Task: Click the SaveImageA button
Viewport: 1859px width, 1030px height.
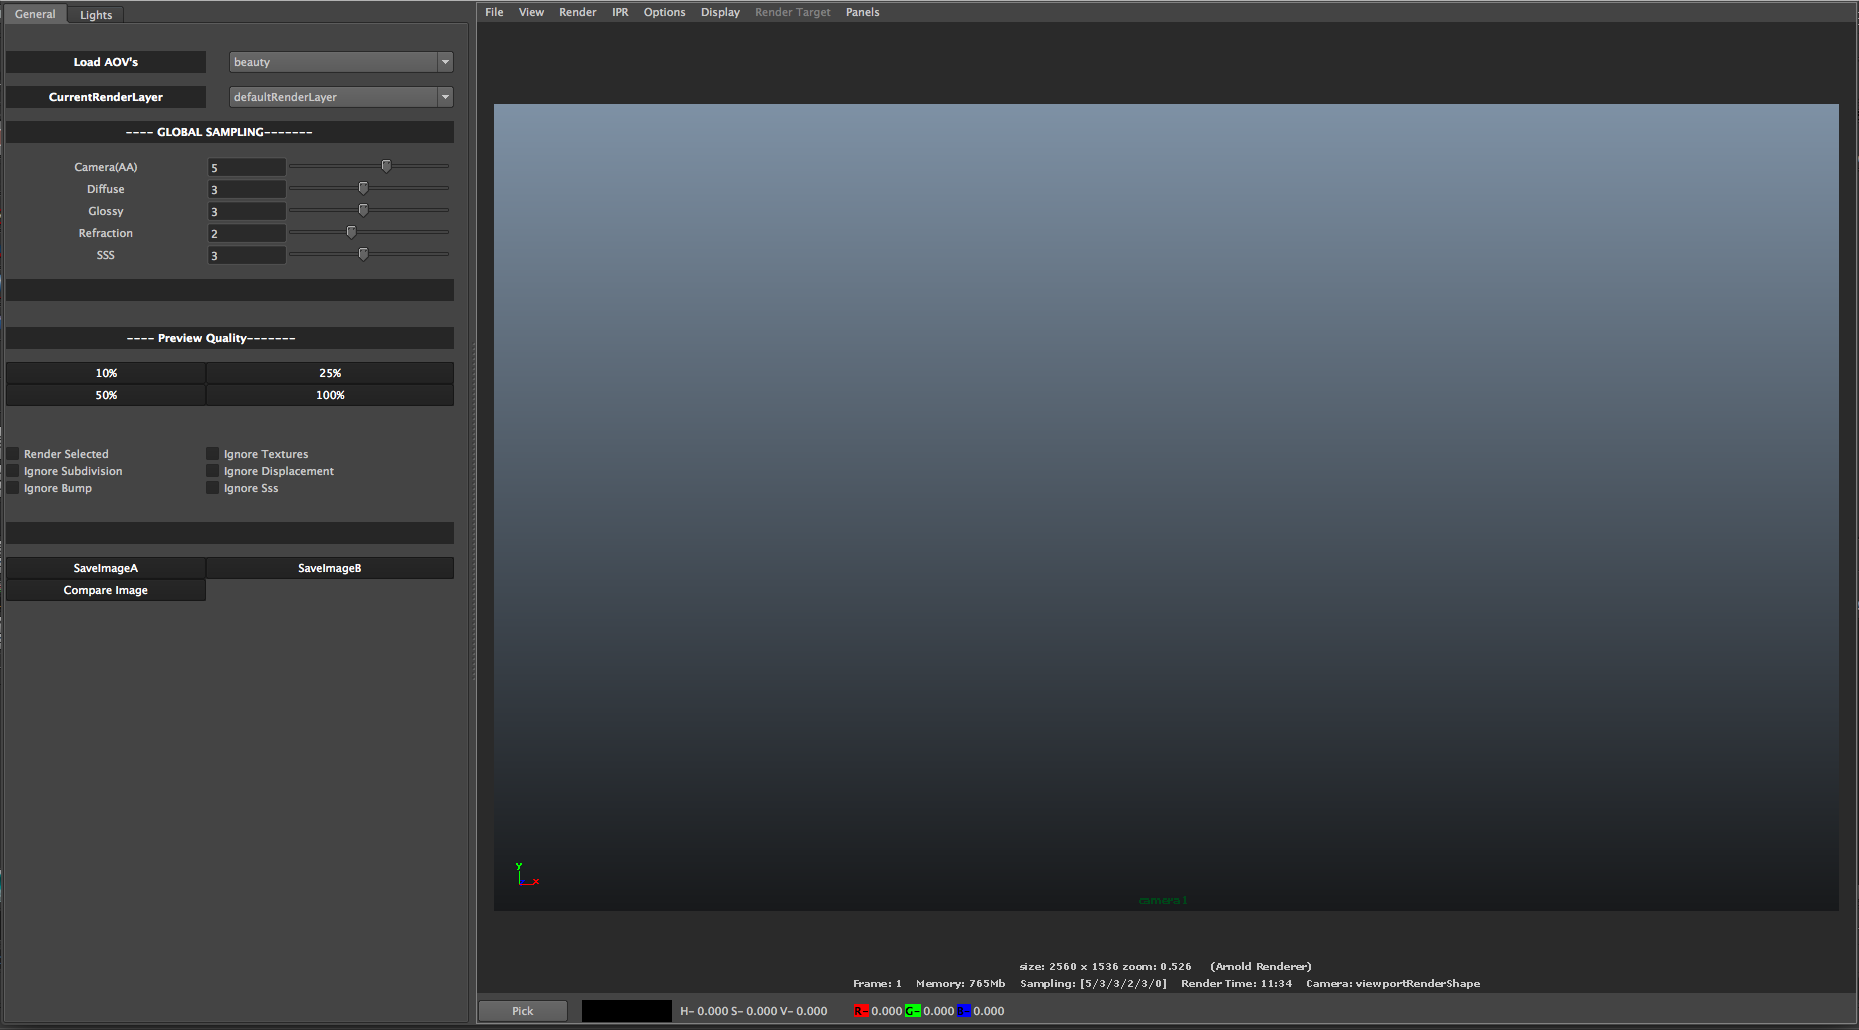Action: coord(106,568)
